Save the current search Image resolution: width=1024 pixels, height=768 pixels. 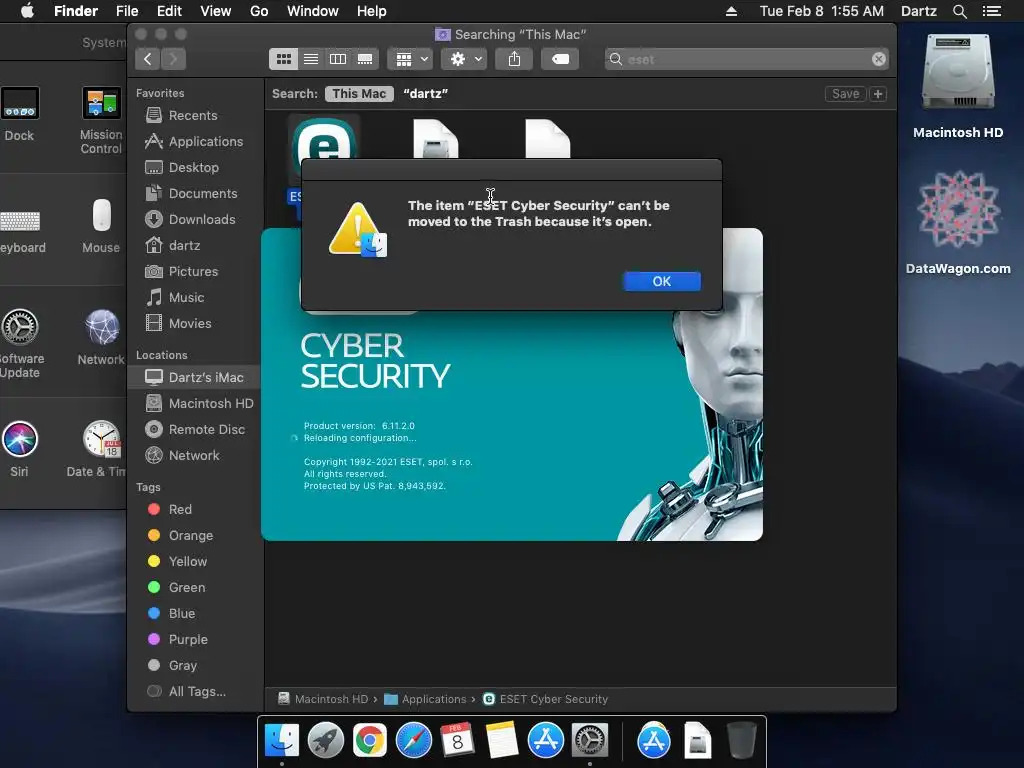pos(845,93)
